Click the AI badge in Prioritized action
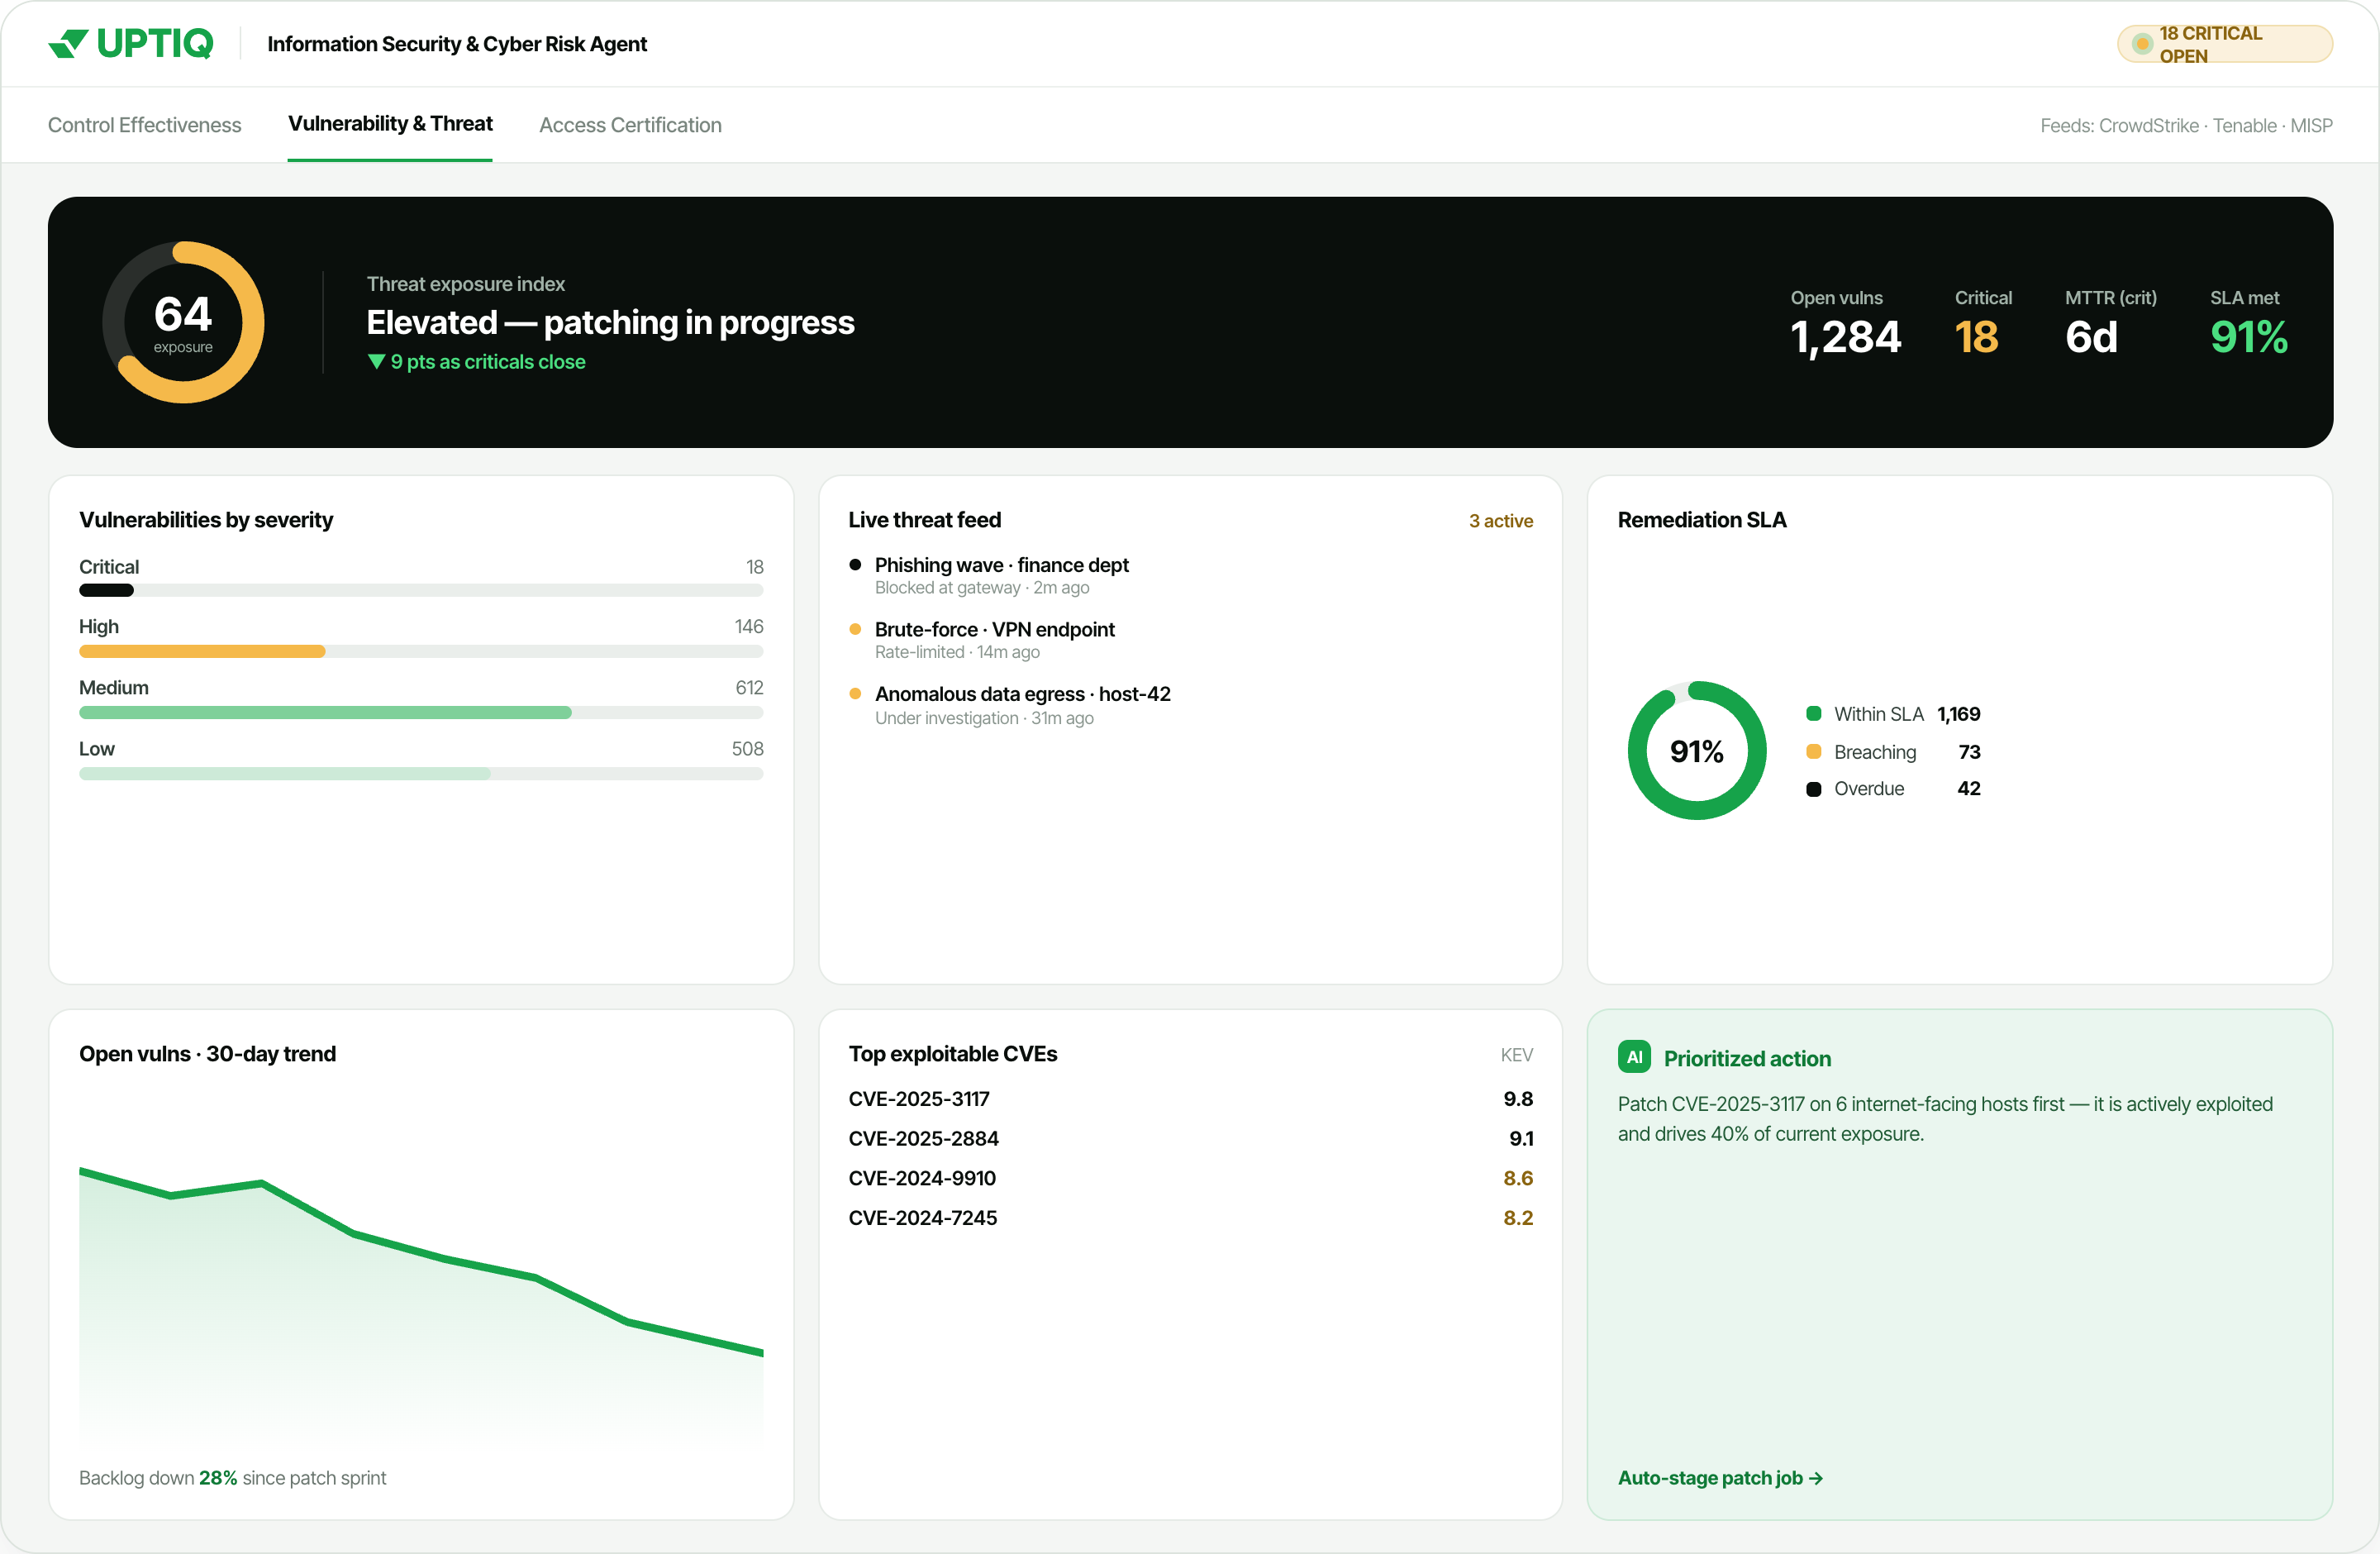Image resolution: width=2380 pixels, height=1554 pixels. [x=1634, y=1057]
